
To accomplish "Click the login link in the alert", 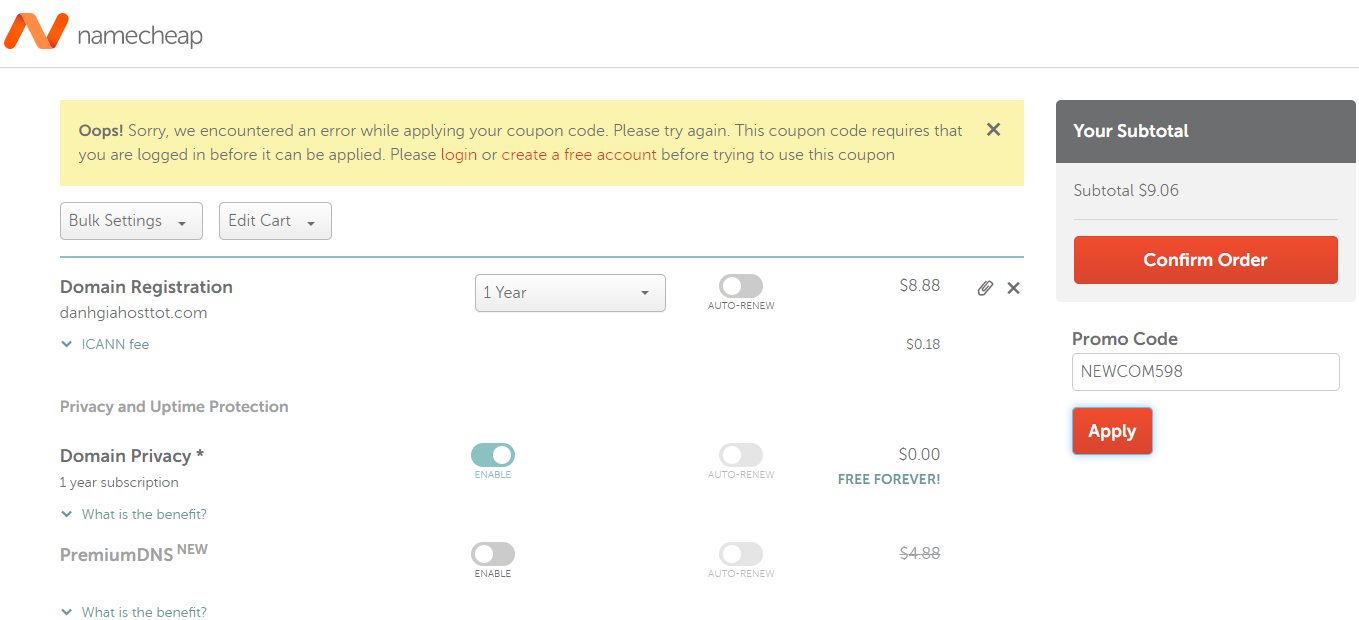I will pos(459,155).
